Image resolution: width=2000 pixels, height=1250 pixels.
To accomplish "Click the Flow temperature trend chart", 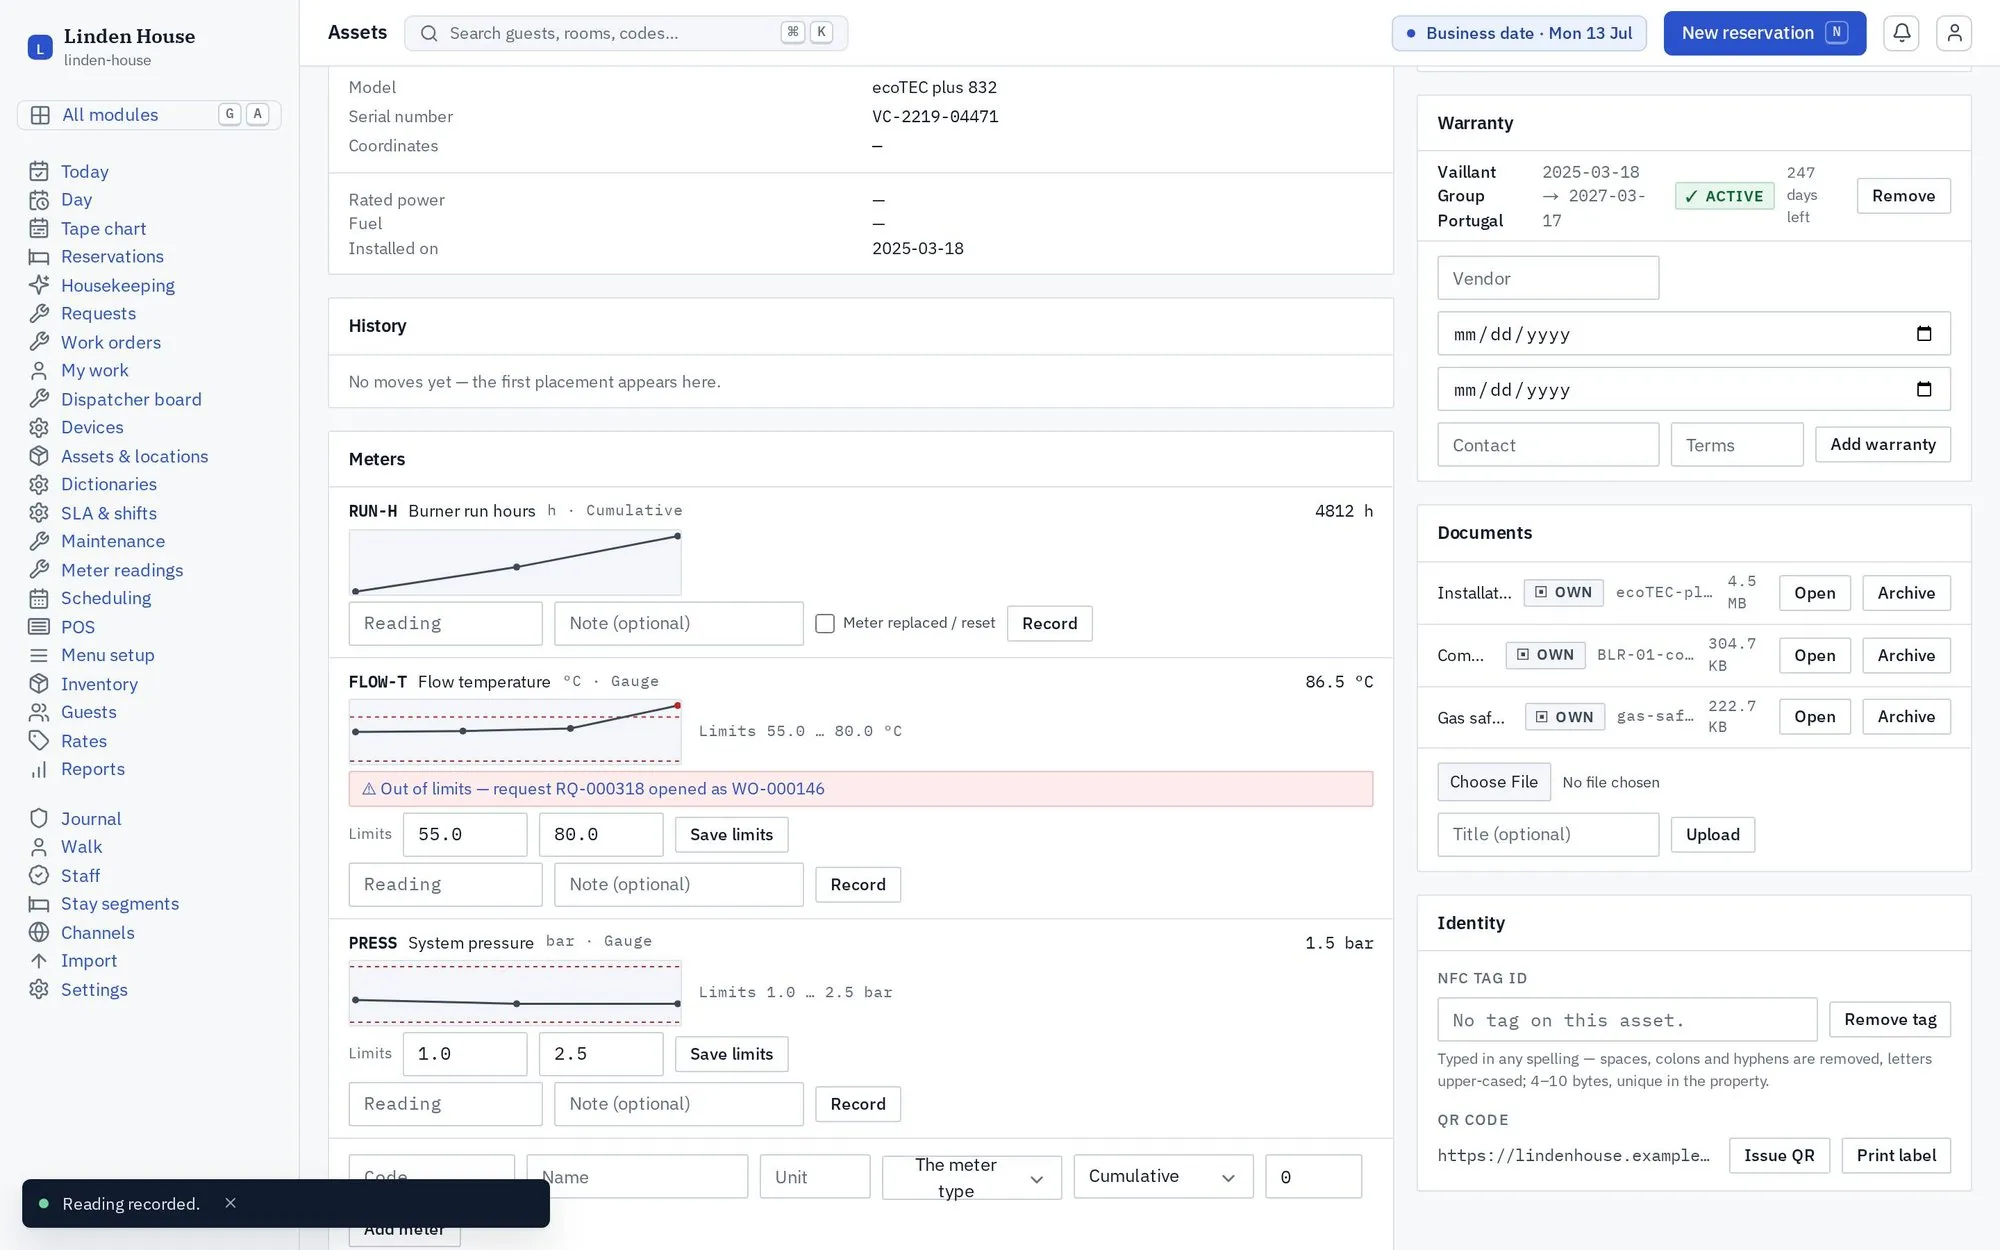I will click(515, 732).
